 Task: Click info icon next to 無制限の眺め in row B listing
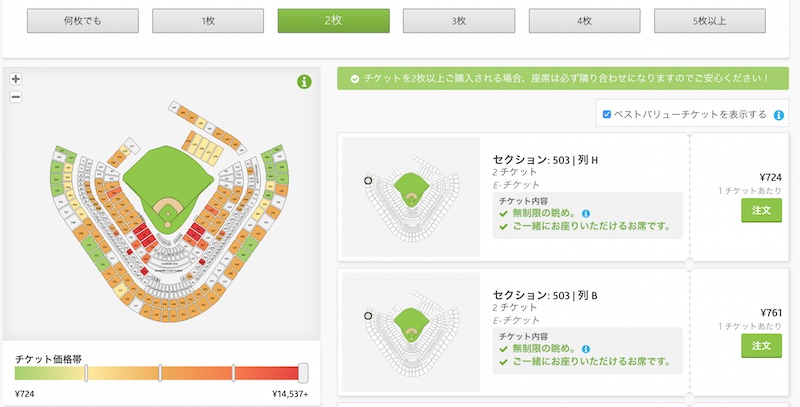(586, 349)
